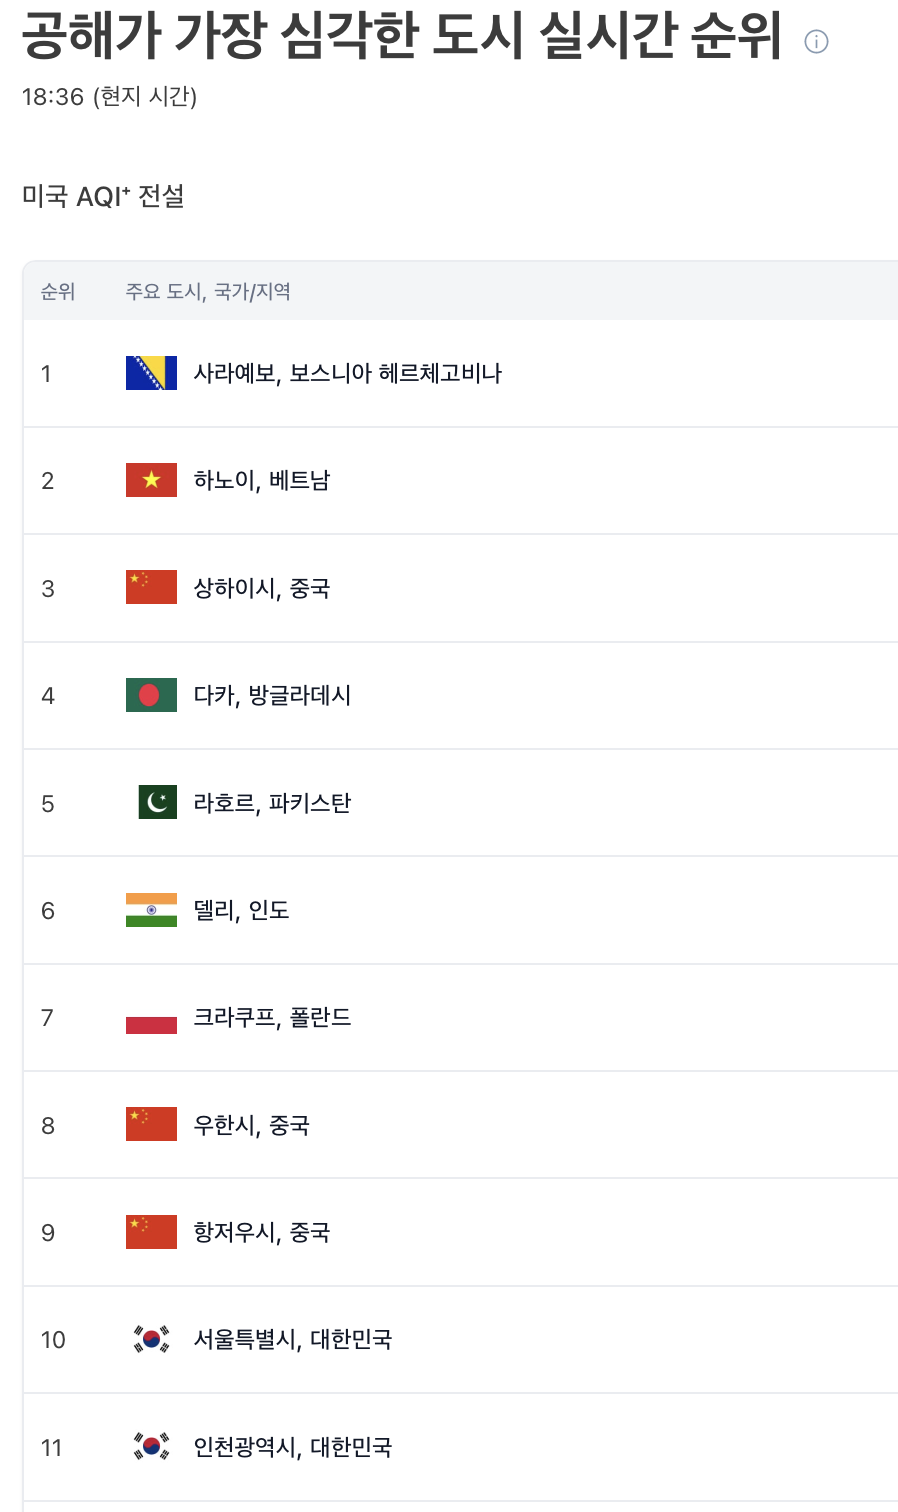Click the China flag next to 상하이시
898x1512 pixels.
click(151, 588)
